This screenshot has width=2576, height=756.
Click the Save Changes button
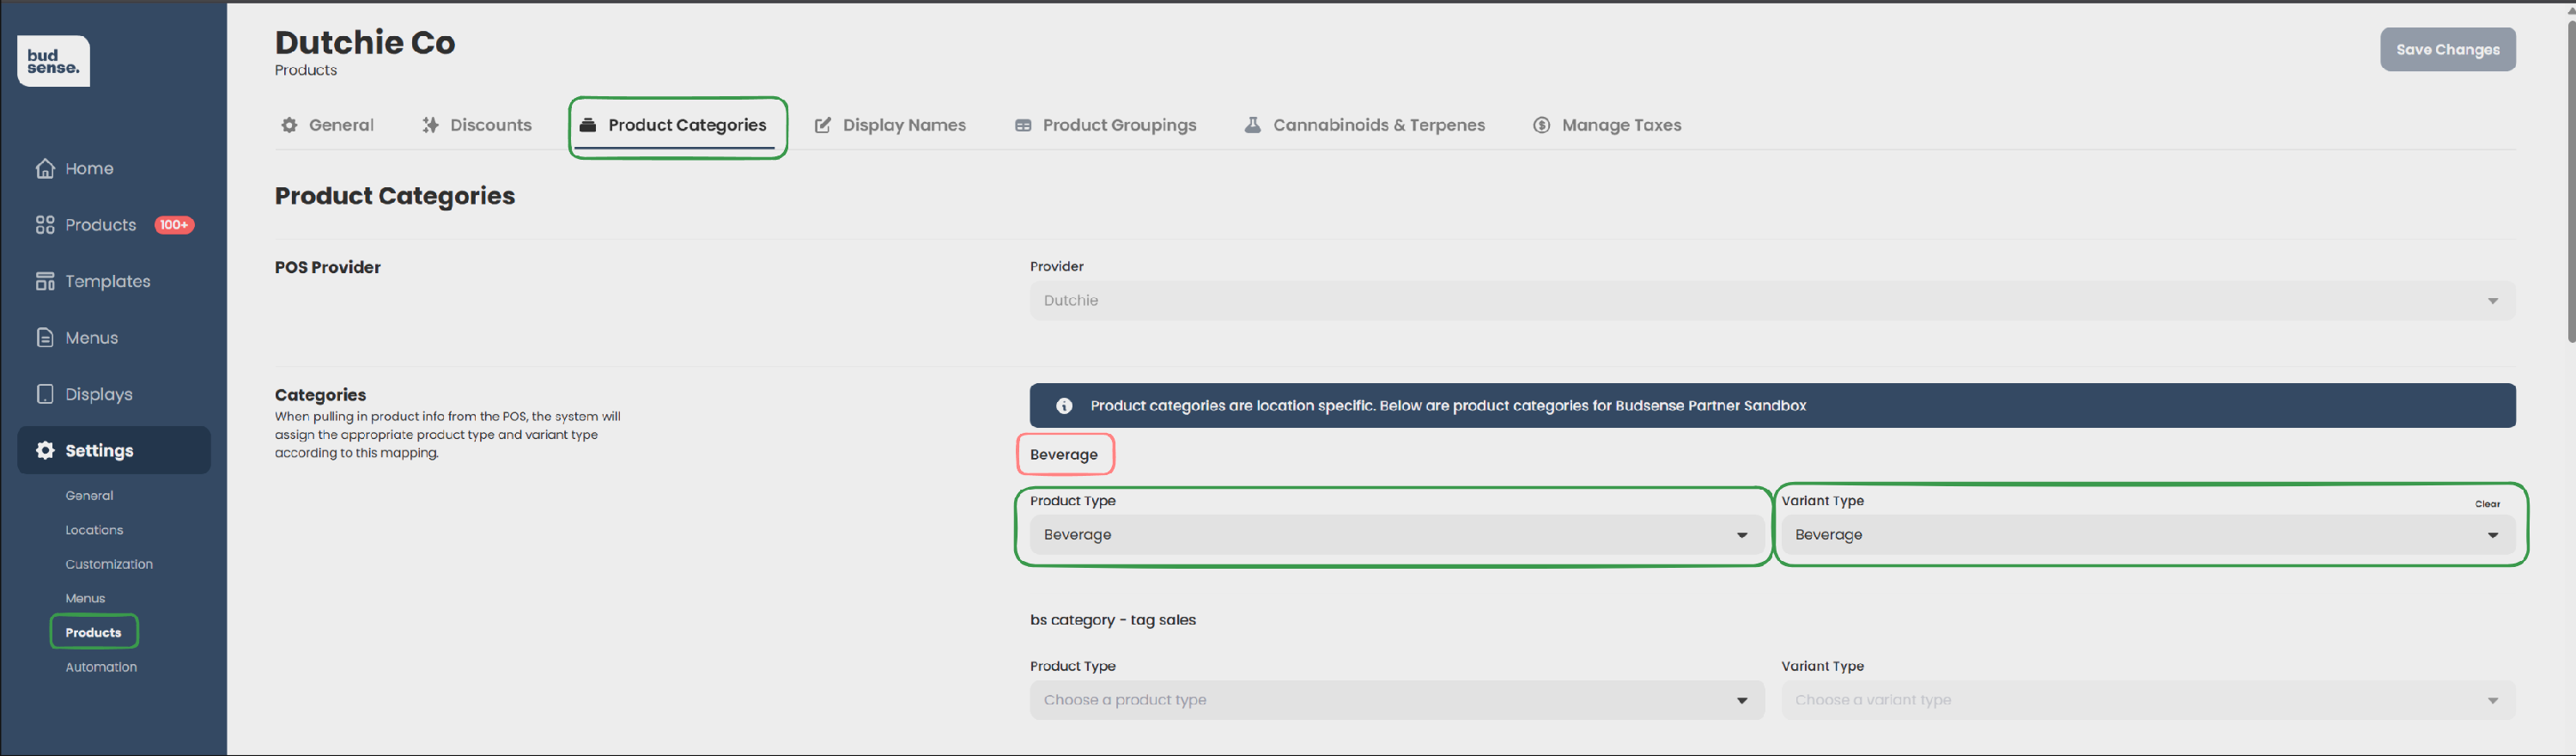click(x=2447, y=50)
